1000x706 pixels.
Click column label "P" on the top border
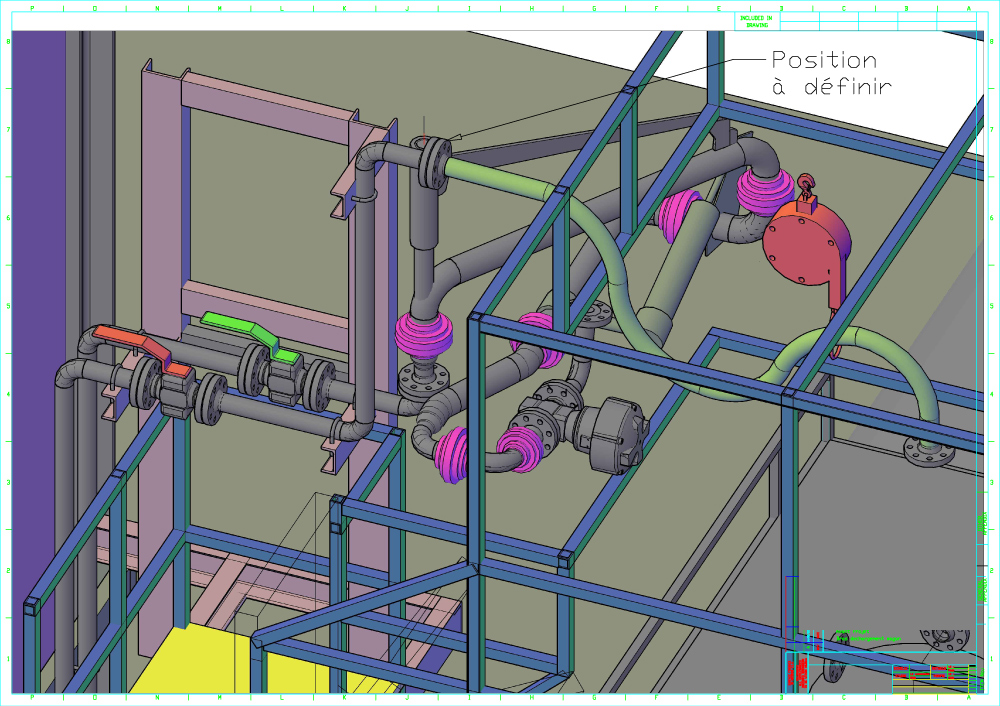pyautogui.click(x=31, y=8)
